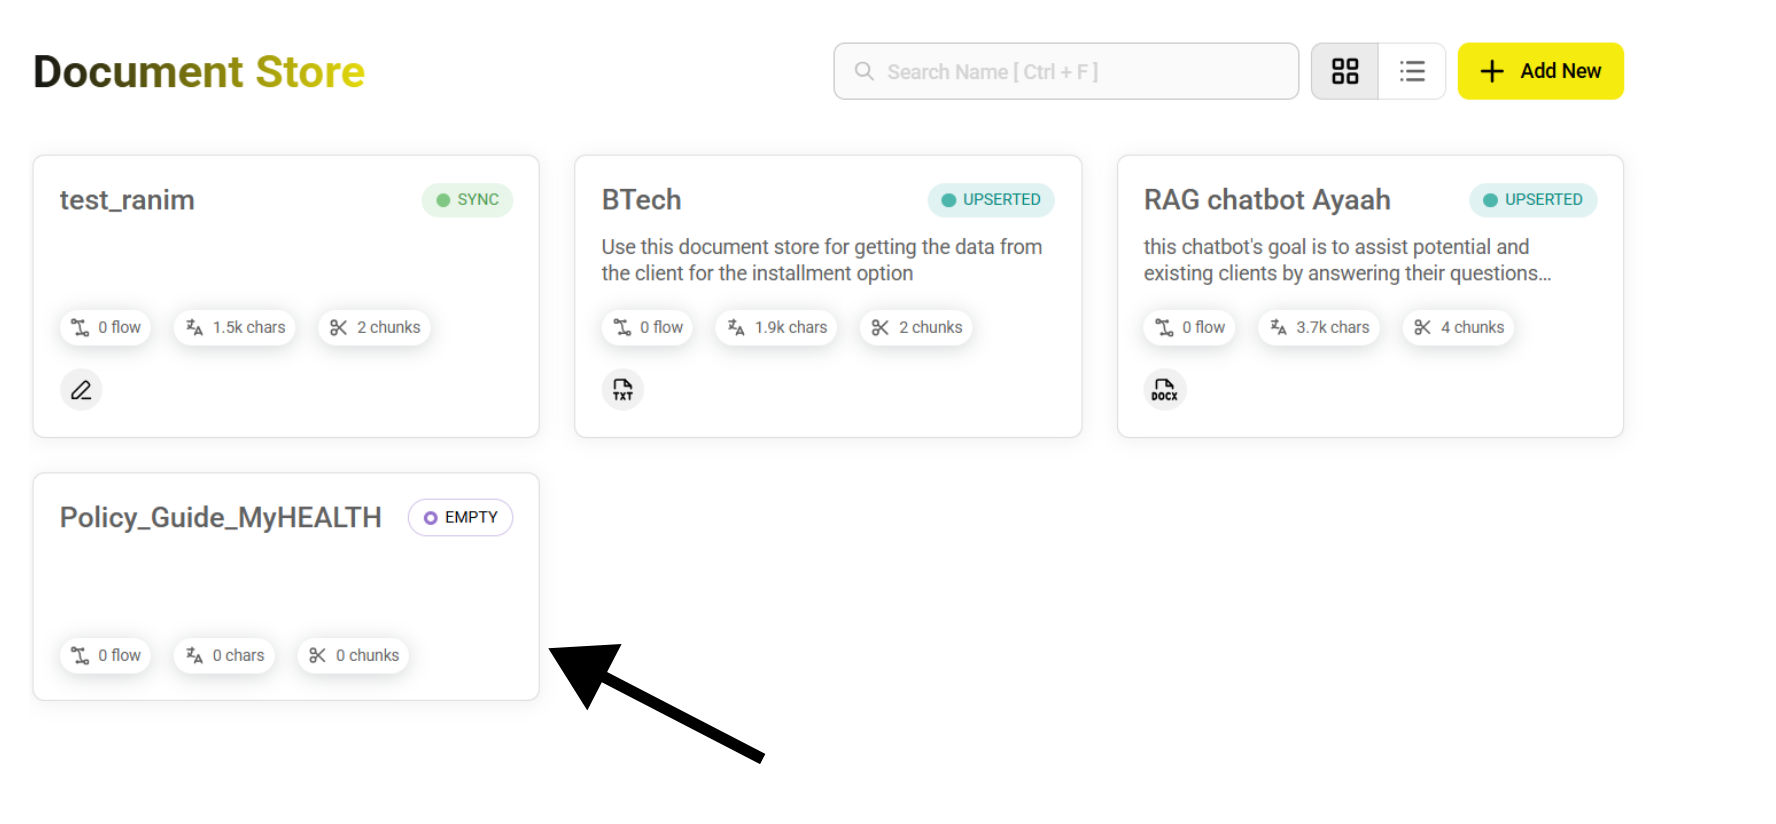Click the UPSERTED badge on BTech
Image resolution: width=1776 pixels, height=824 pixels.
991,200
